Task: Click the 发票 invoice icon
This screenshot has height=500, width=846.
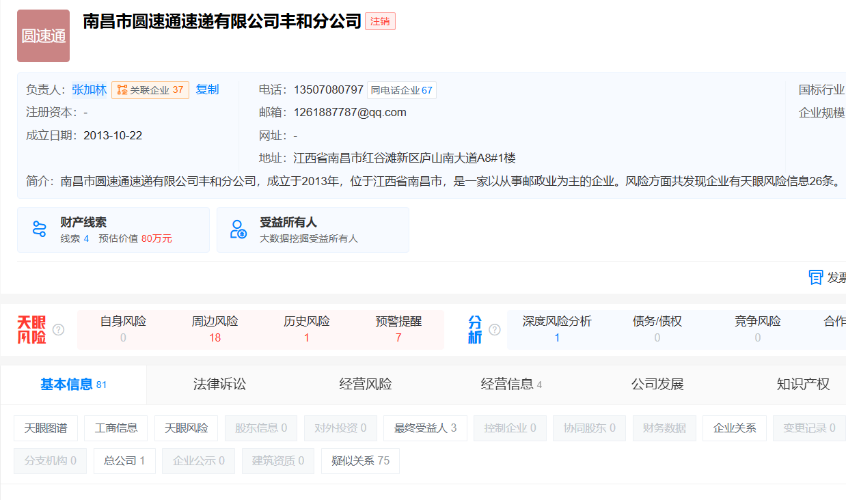Action: point(815,277)
